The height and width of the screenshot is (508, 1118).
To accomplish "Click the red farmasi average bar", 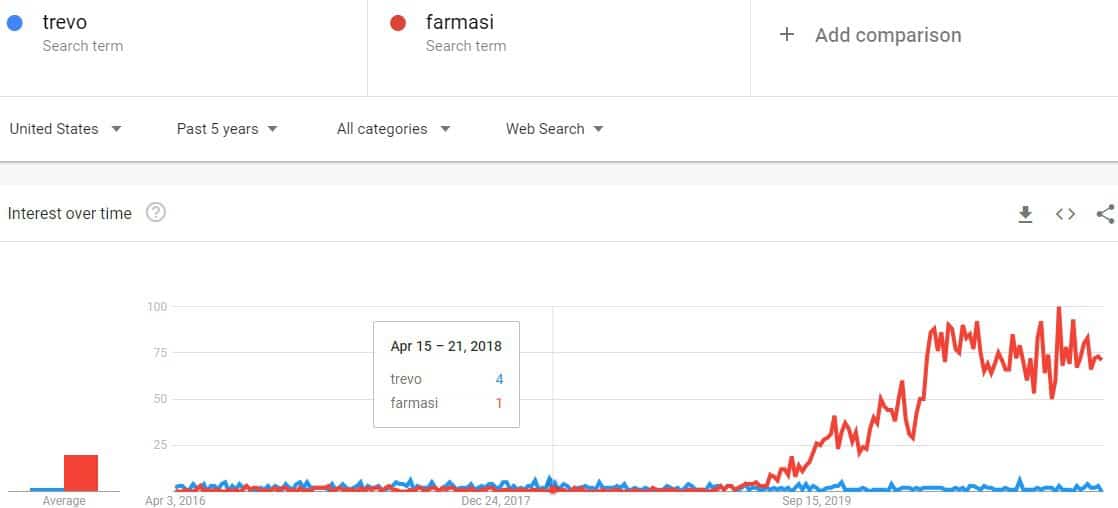I will pyautogui.click(x=81, y=473).
